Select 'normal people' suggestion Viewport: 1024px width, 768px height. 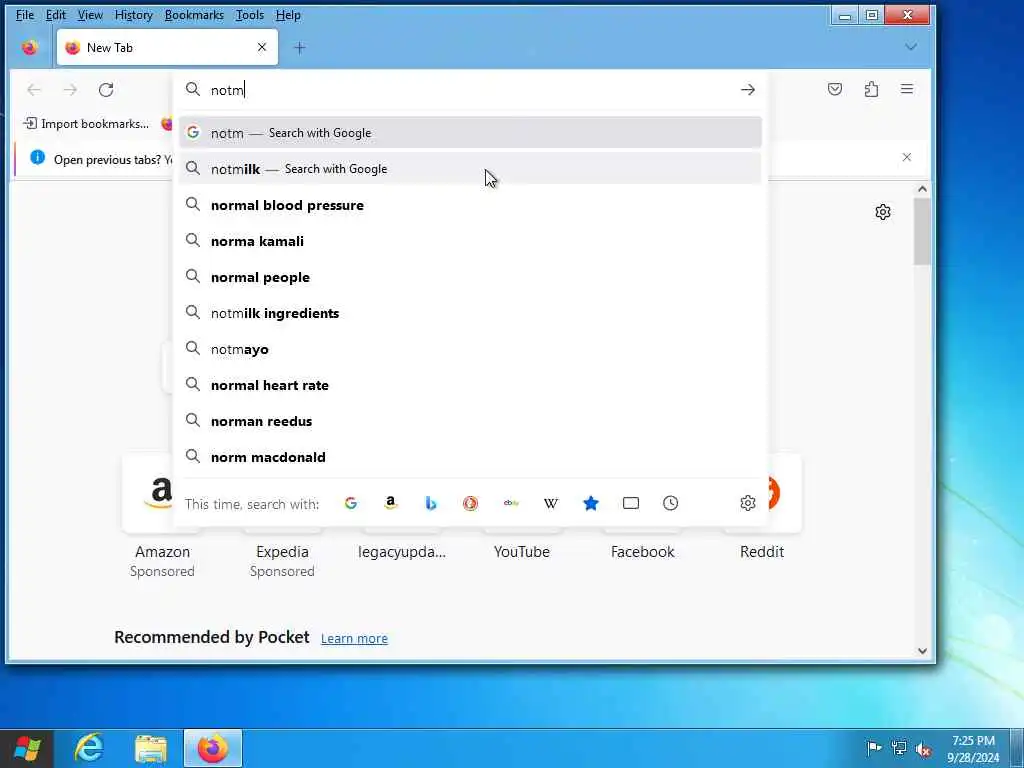click(x=470, y=277)
